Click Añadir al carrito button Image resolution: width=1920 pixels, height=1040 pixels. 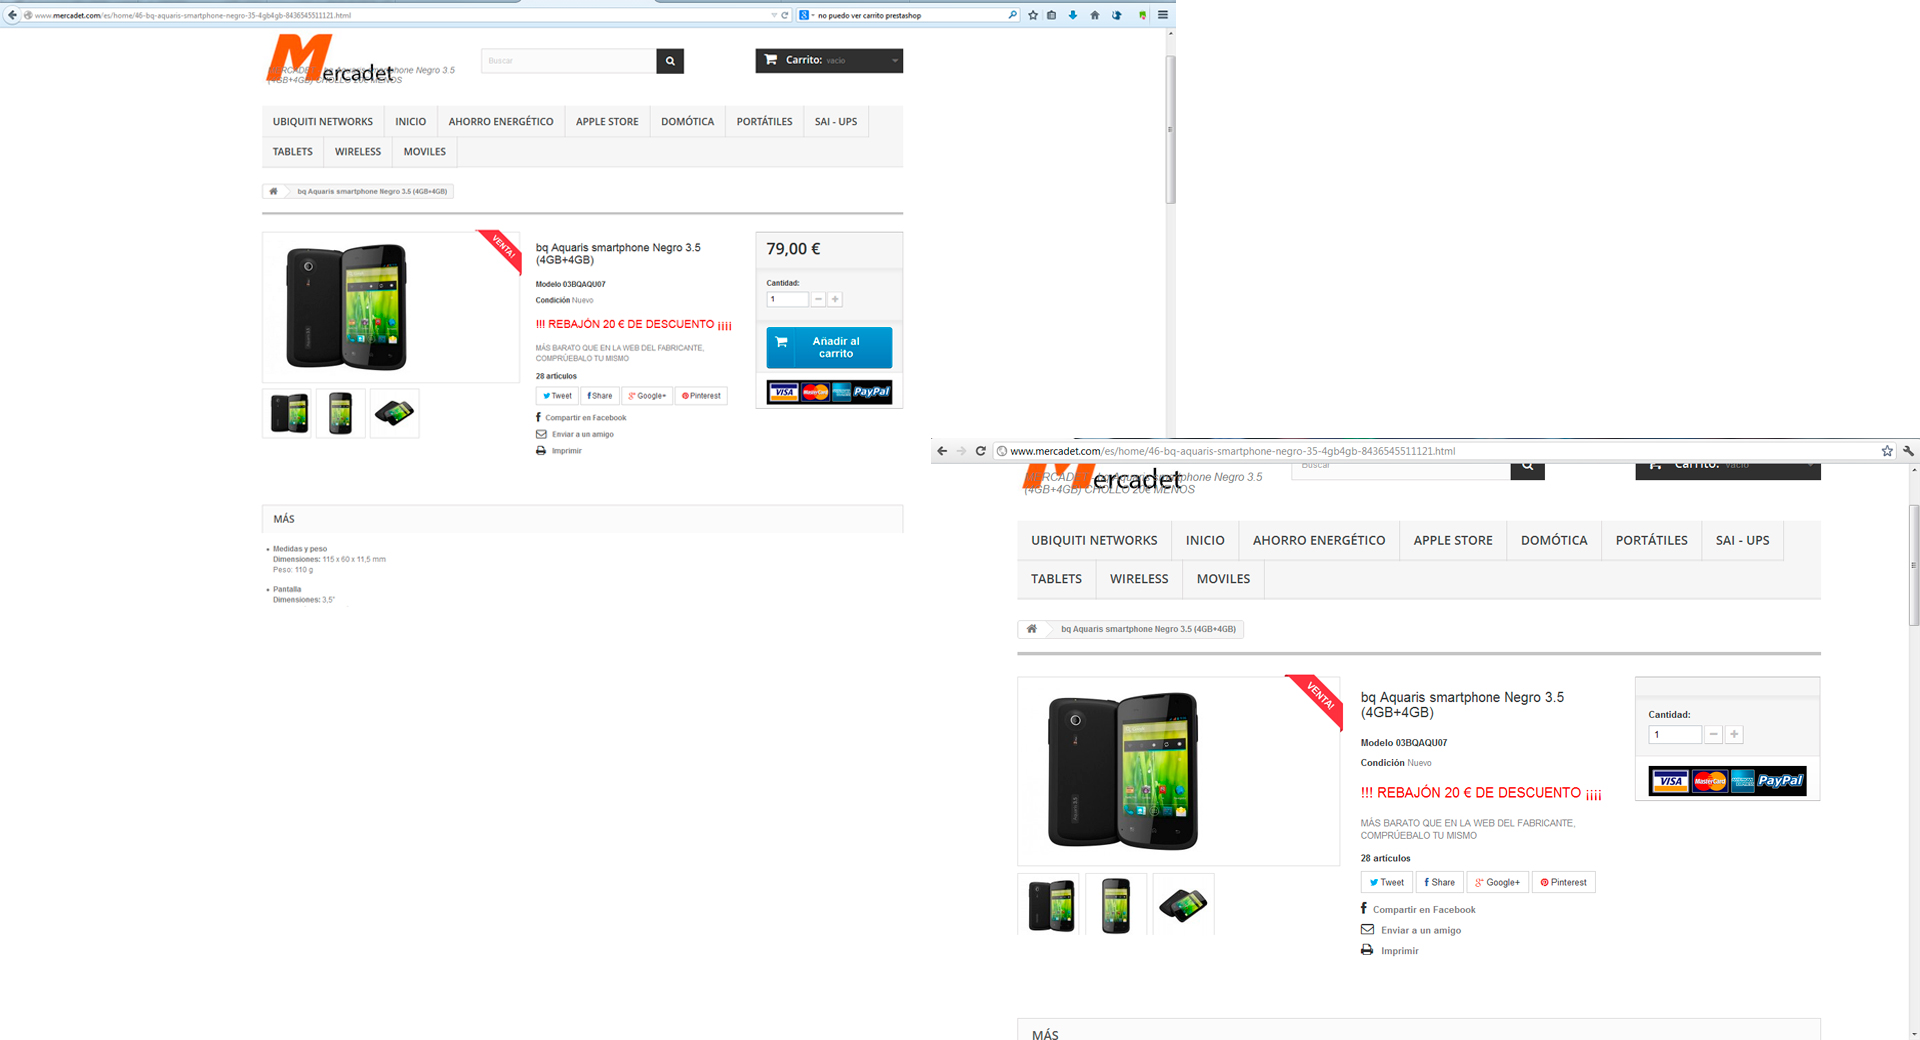coord(829,347)
